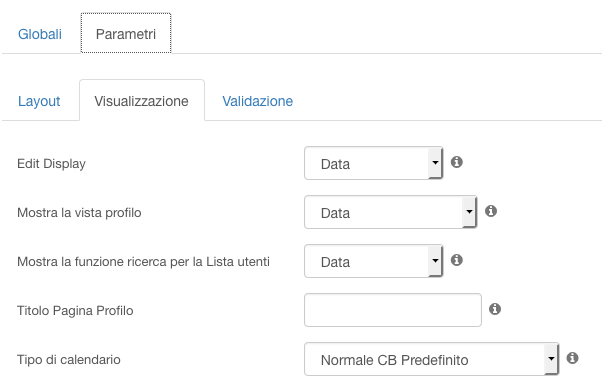Open the Normale CB Predefinito calendar dropdown

click(x=432, y=359)
